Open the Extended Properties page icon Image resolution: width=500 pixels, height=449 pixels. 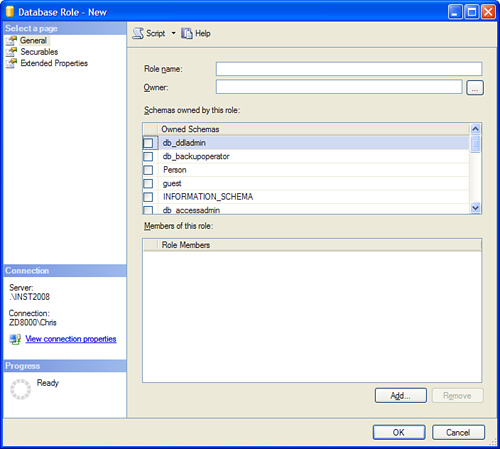[11, 63]
